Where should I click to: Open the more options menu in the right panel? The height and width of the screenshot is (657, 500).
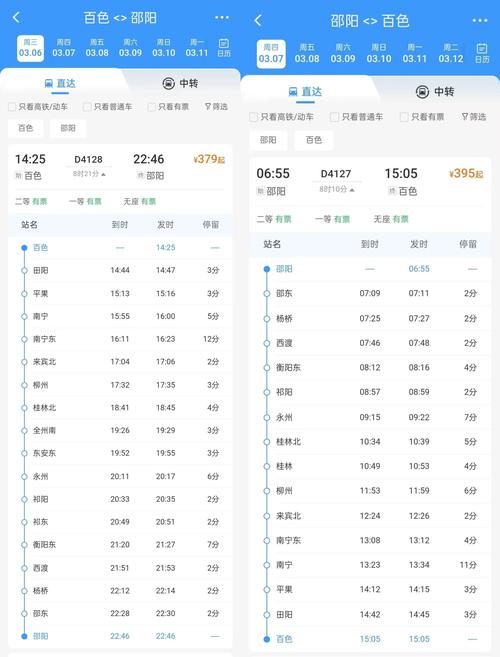coord(479,21)
